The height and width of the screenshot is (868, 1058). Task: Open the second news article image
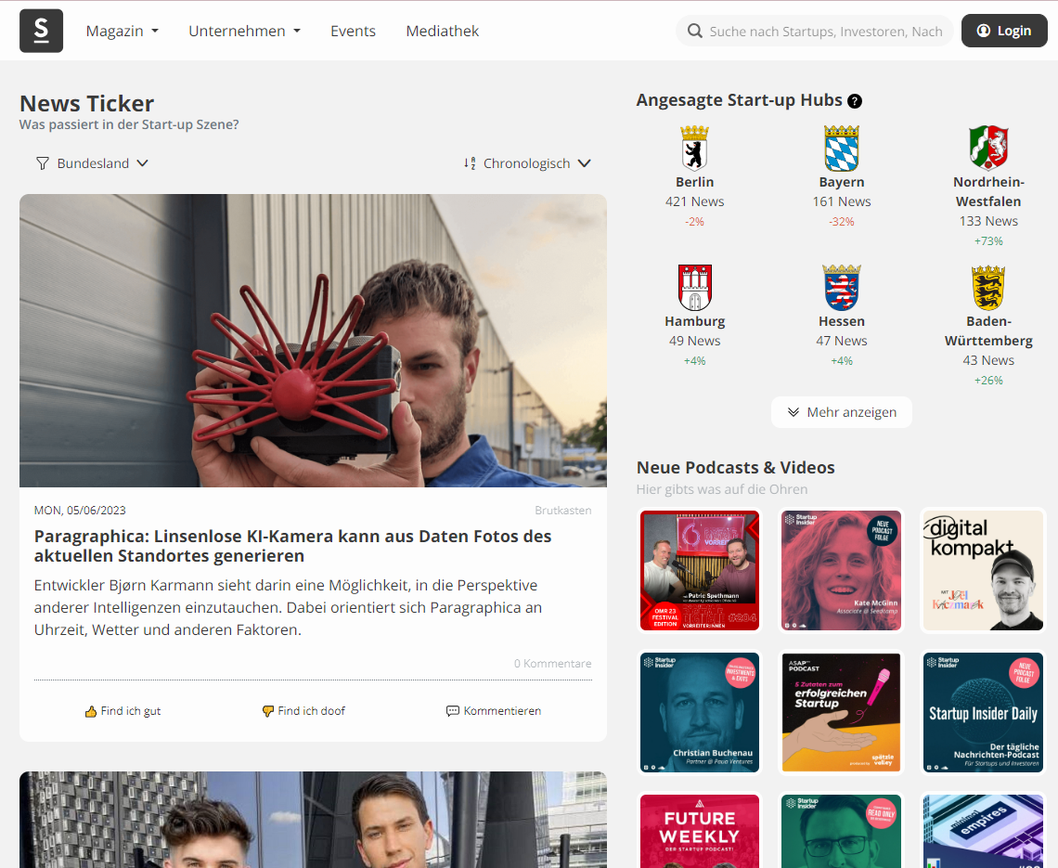tap(313, 819)
